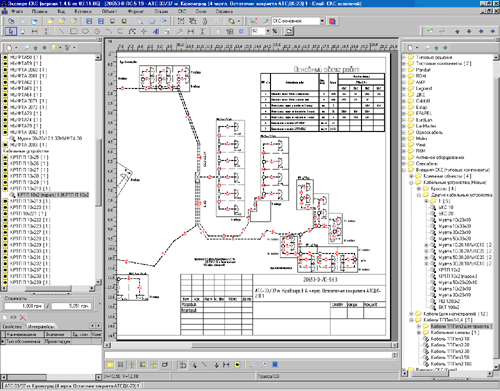This screenshot has height=391, width=500.
Task: Toggle the grid icon in bottom toolbar
Action: tap(121, 365)
